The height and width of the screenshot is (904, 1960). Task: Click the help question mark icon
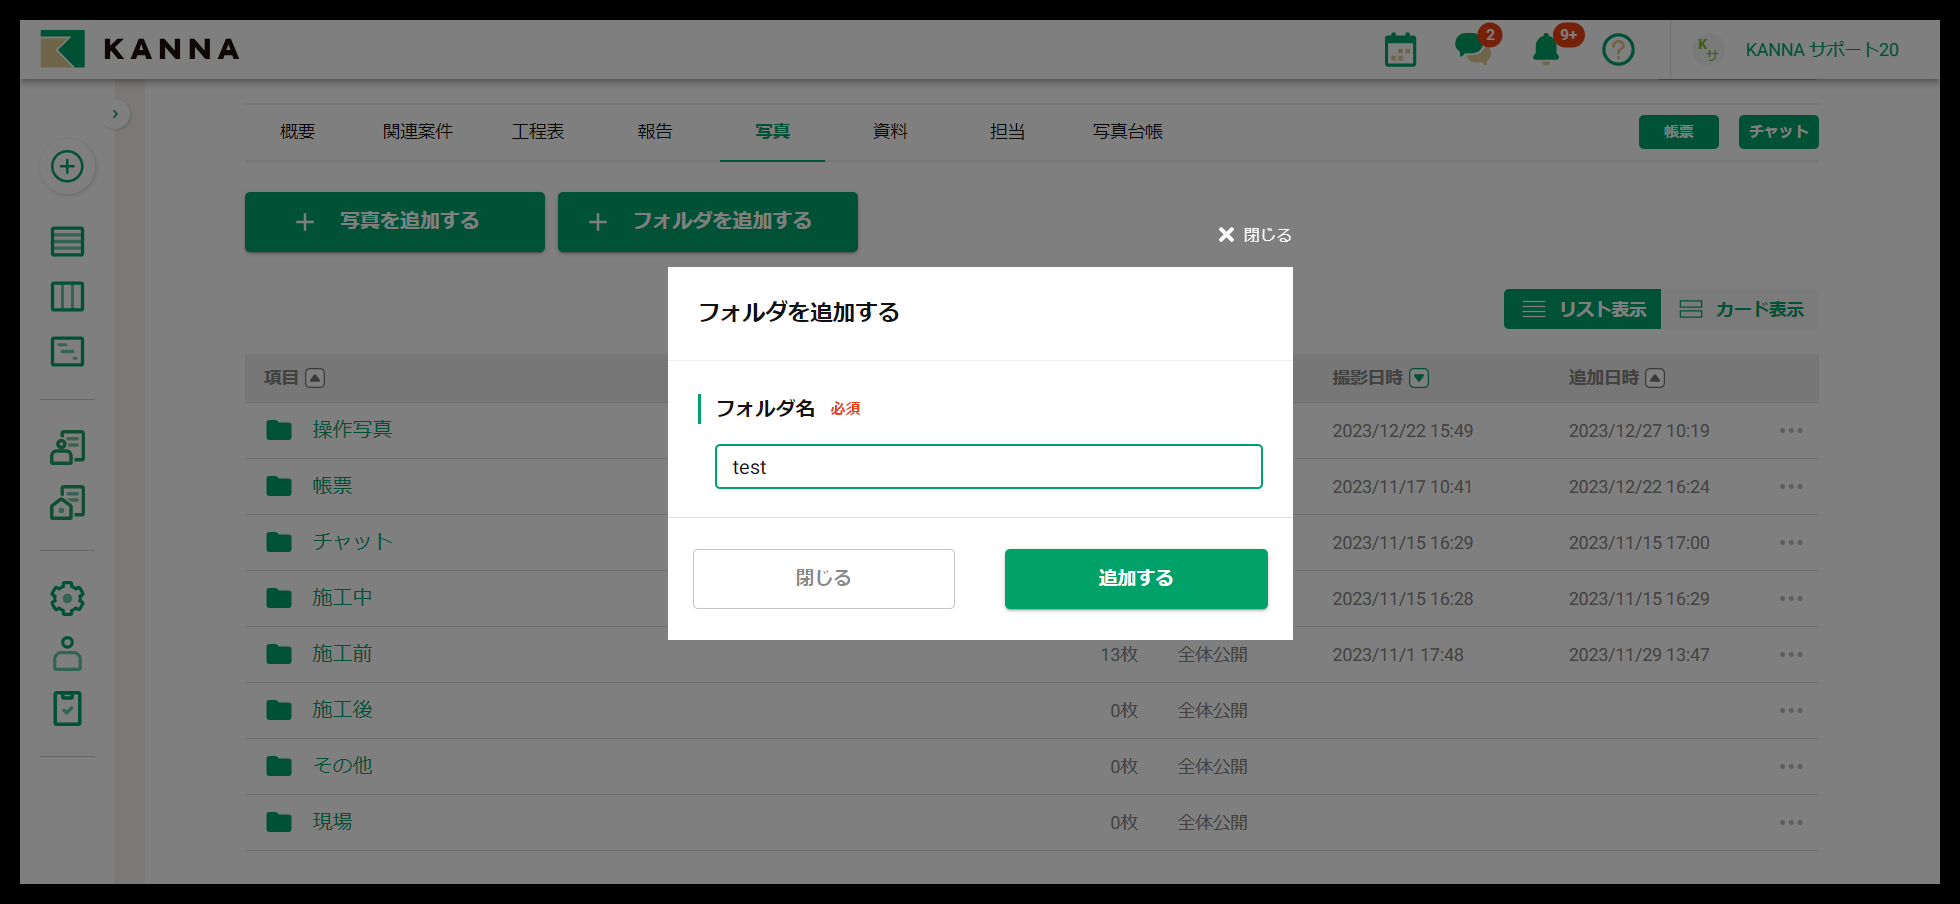point(1618,49)
